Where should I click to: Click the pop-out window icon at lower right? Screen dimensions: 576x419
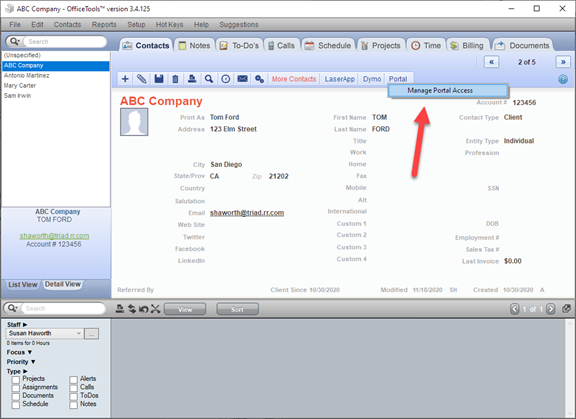pyautogui.click(x=566, y=309)
